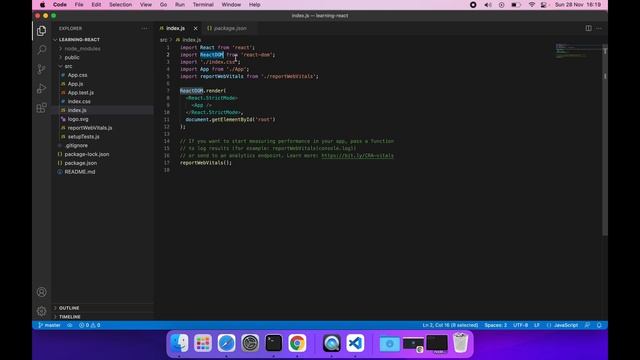
Task: Click the editor vertical scrollbar
Action: click(x=605, y=140)
